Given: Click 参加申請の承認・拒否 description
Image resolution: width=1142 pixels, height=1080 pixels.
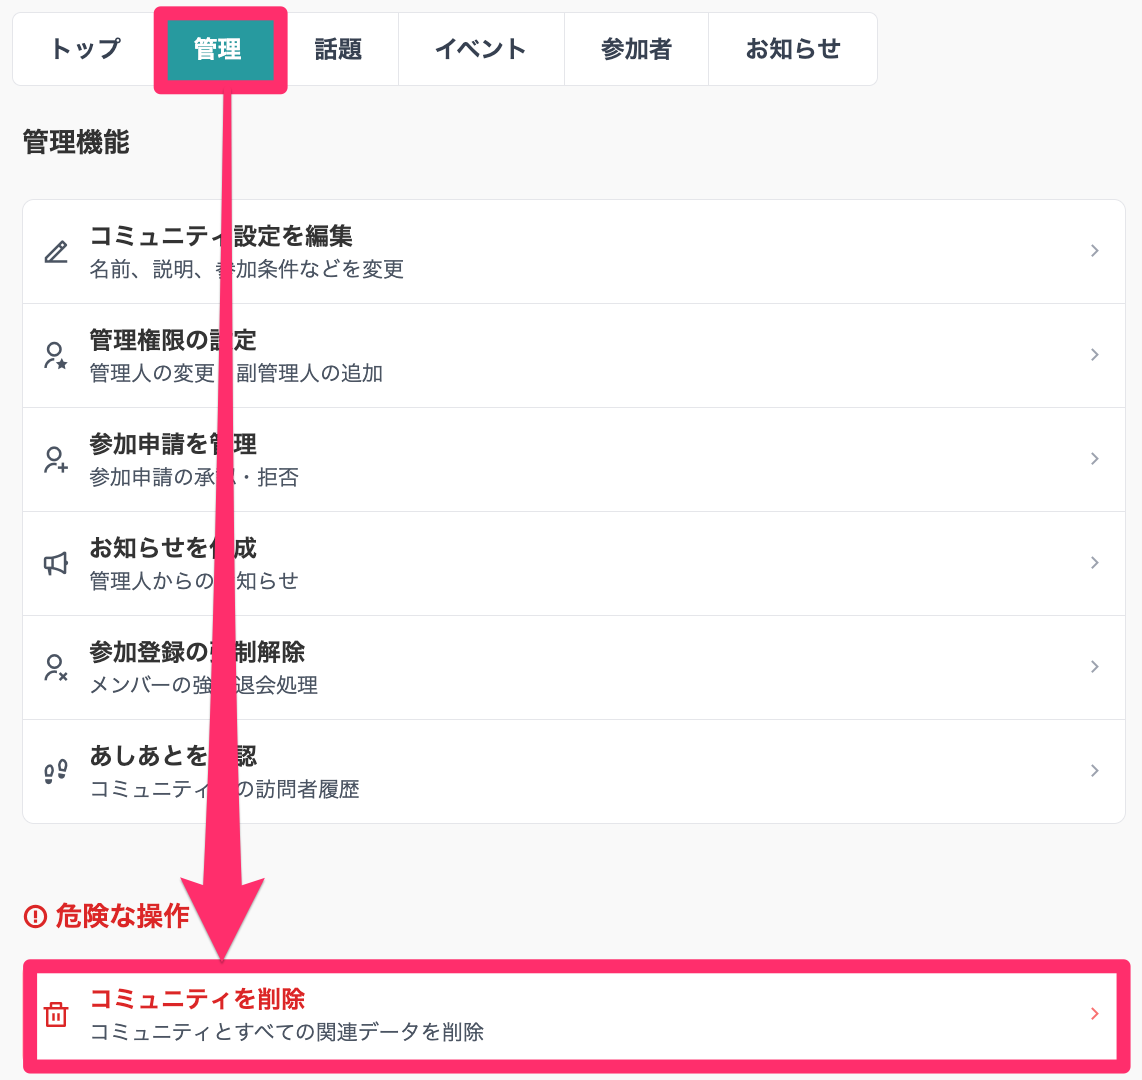Looking at the screenshot, I should (x=194, y=477).
